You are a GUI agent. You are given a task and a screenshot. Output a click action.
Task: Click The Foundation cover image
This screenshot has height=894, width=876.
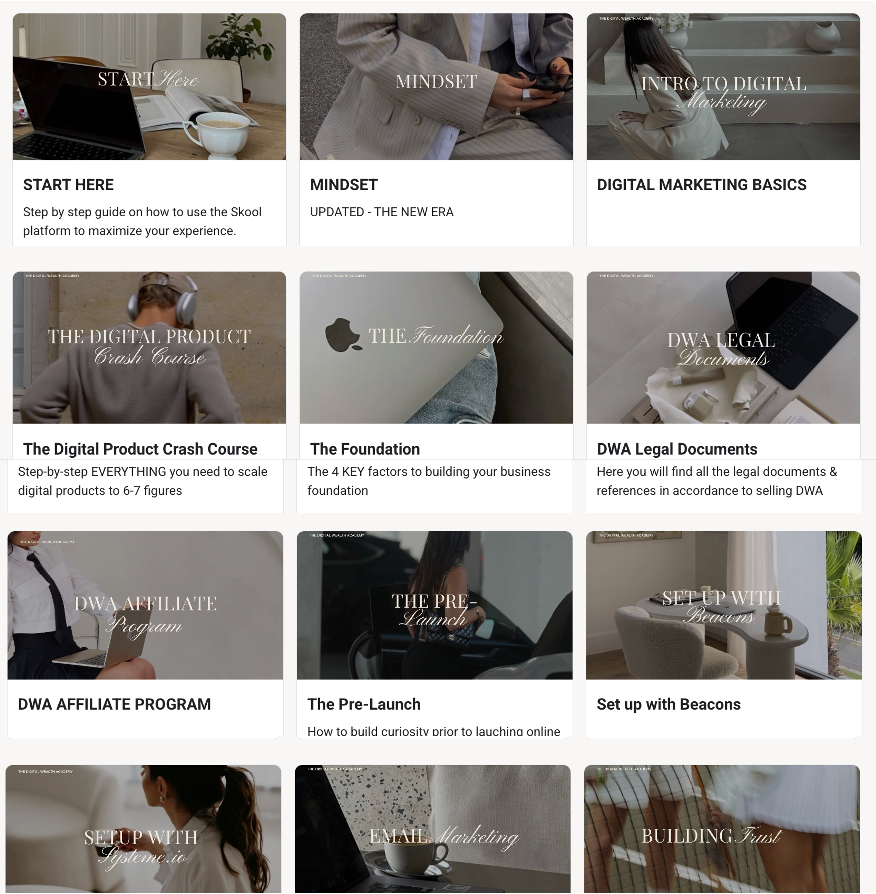point(436,348)
